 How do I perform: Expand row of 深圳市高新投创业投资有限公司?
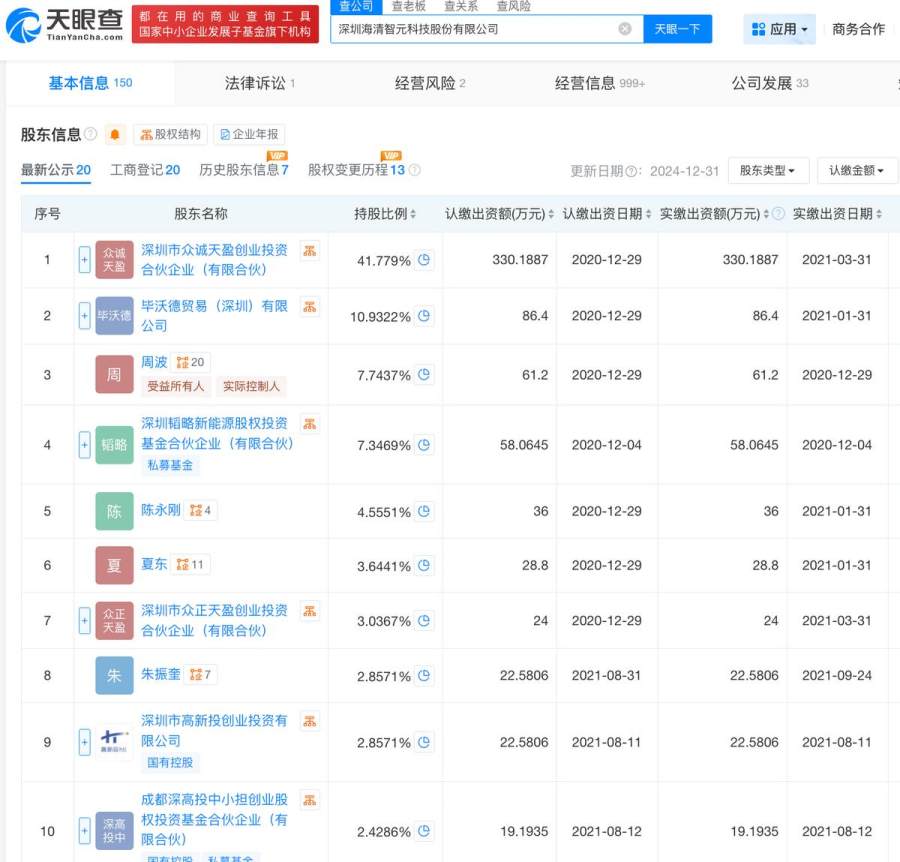coord(84,742)
